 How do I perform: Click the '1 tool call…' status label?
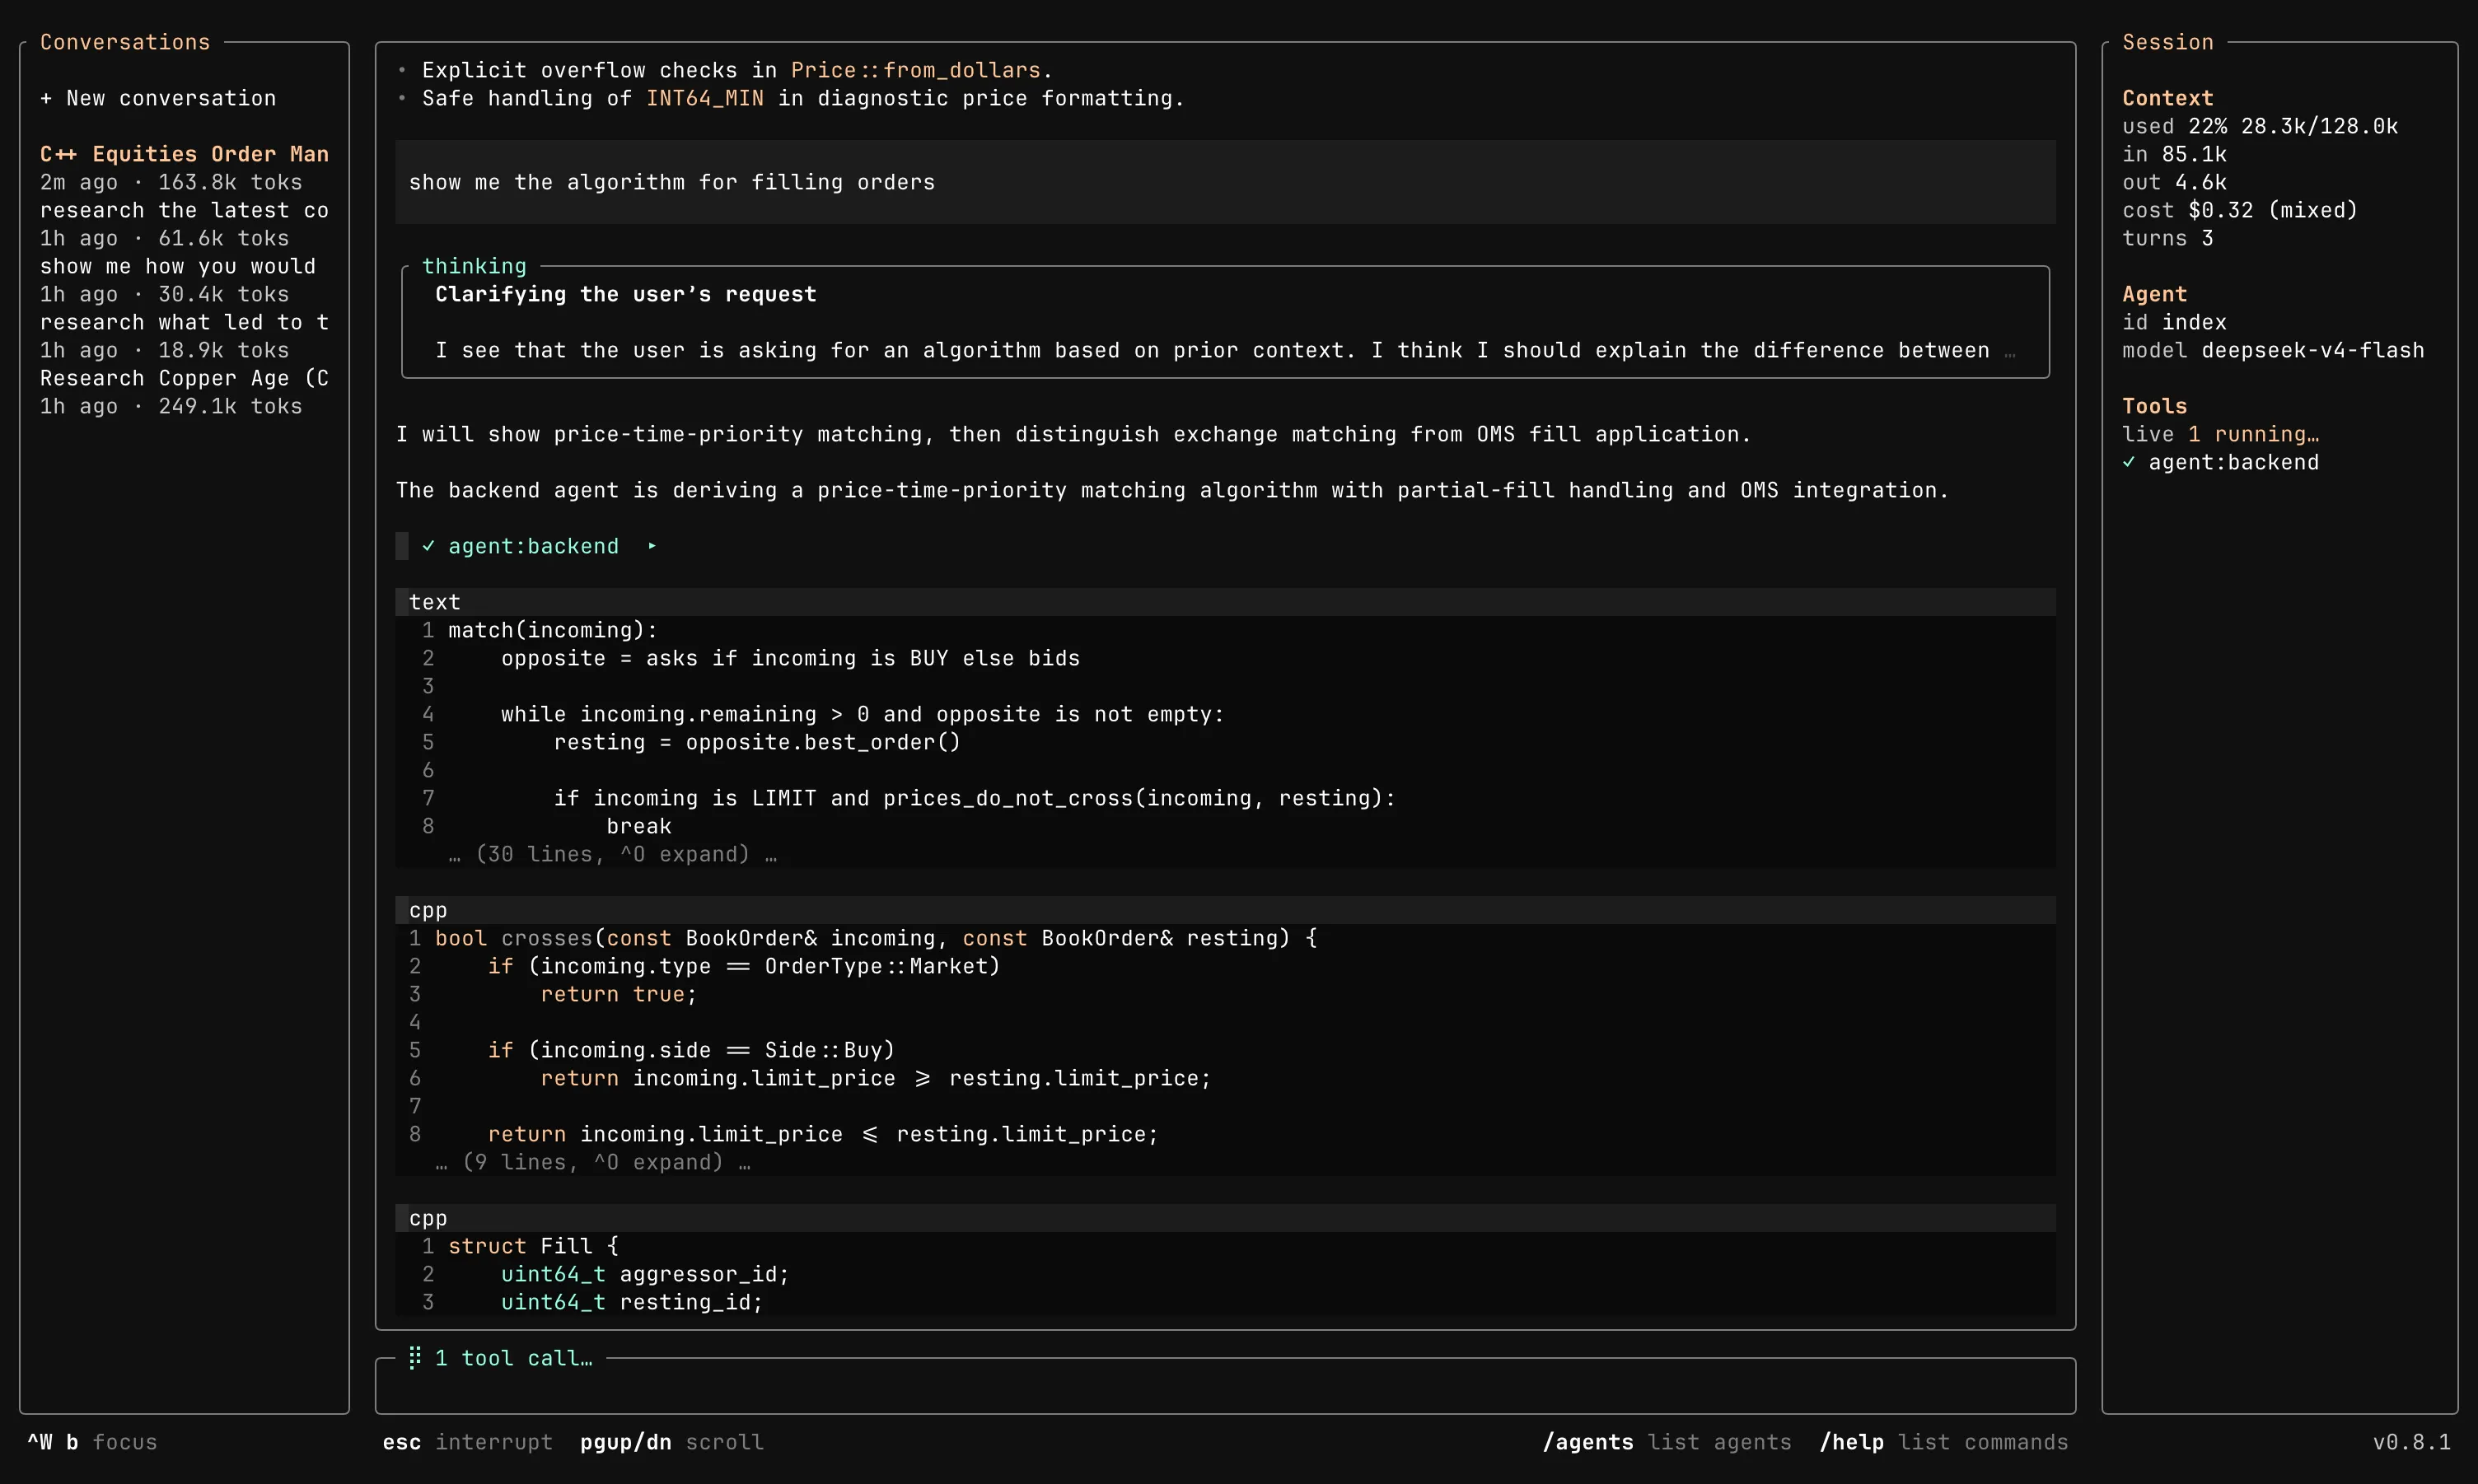pos(513,1358)
